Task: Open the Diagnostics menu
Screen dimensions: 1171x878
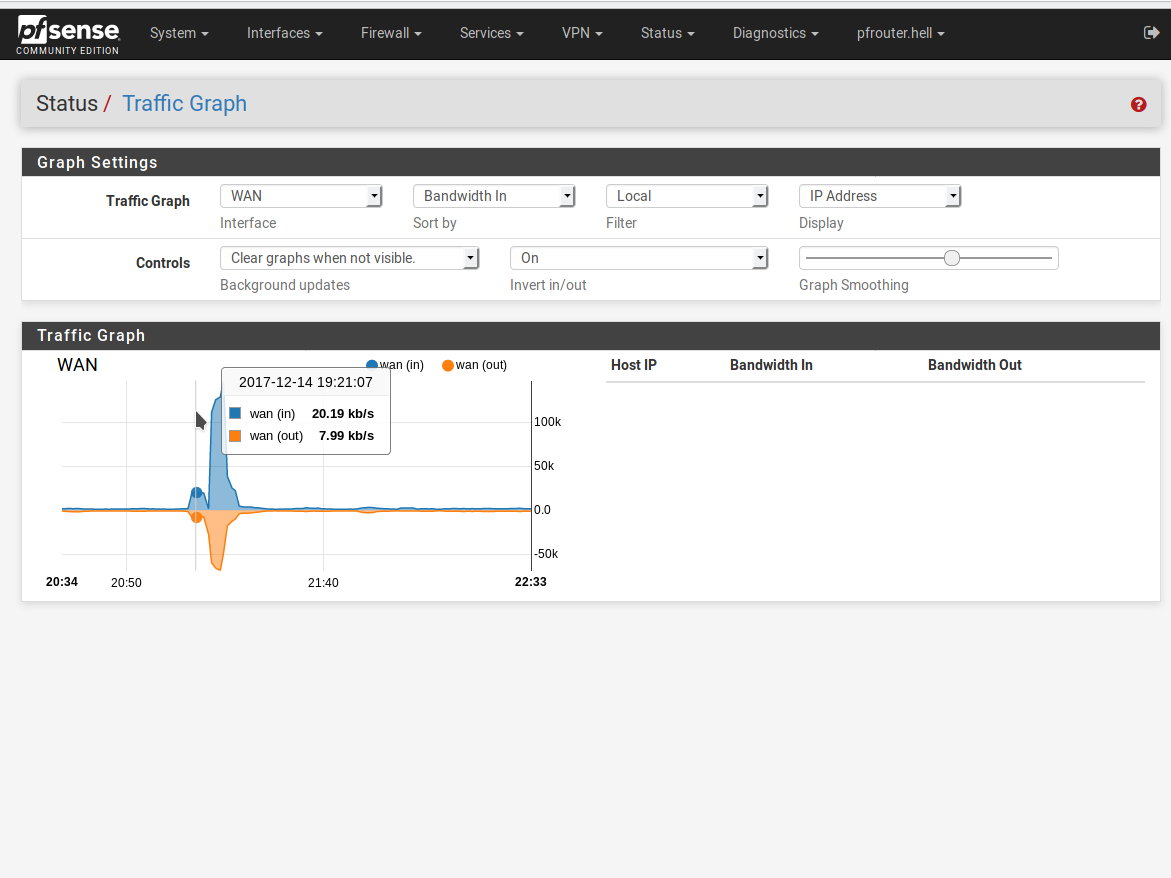Action: (775, 33)
